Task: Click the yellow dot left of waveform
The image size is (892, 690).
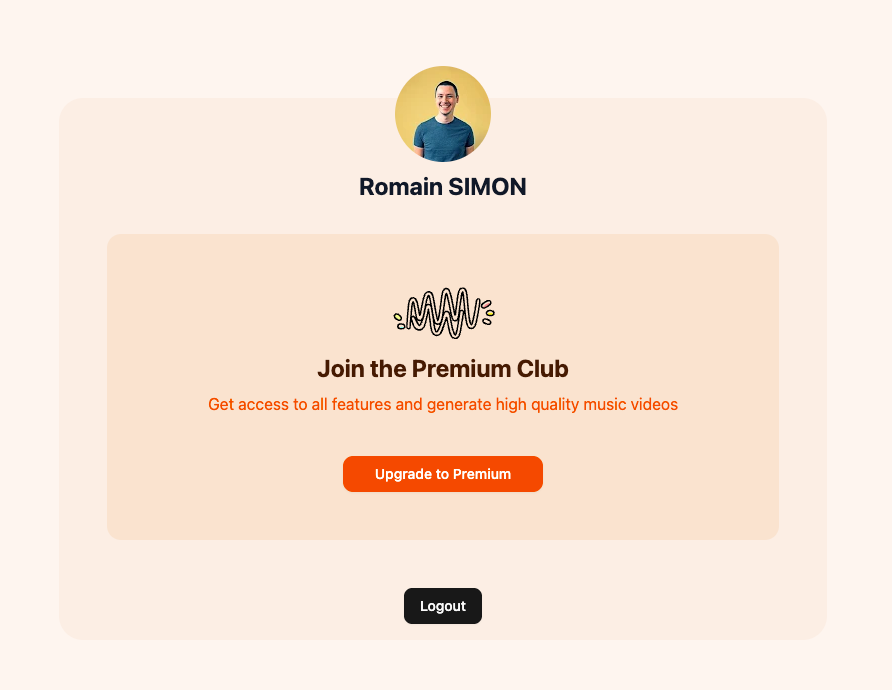Action: 398,317
